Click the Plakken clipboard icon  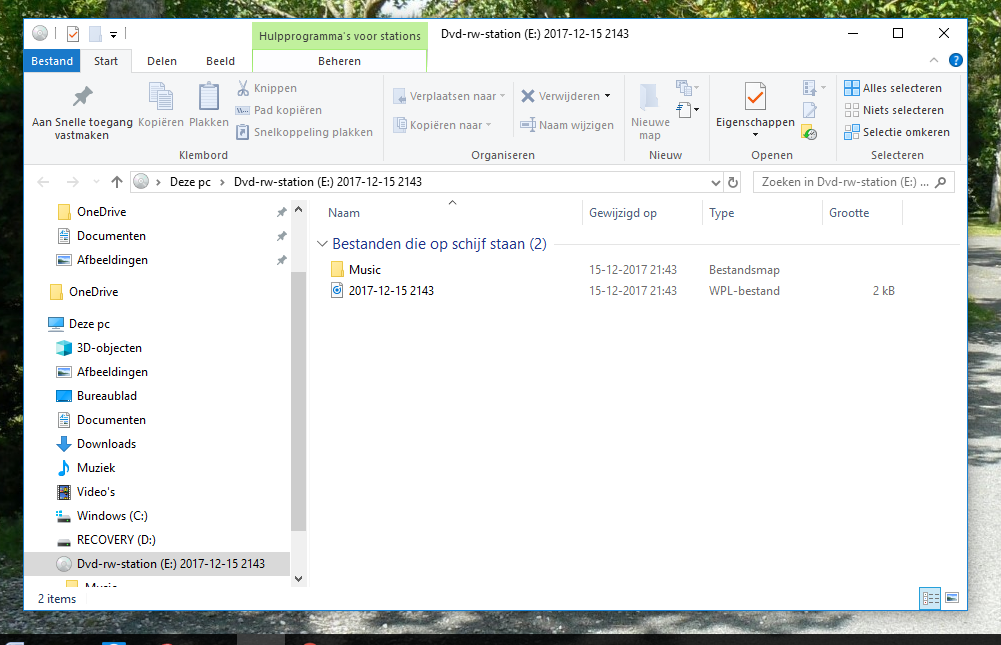tap(208, 96)
